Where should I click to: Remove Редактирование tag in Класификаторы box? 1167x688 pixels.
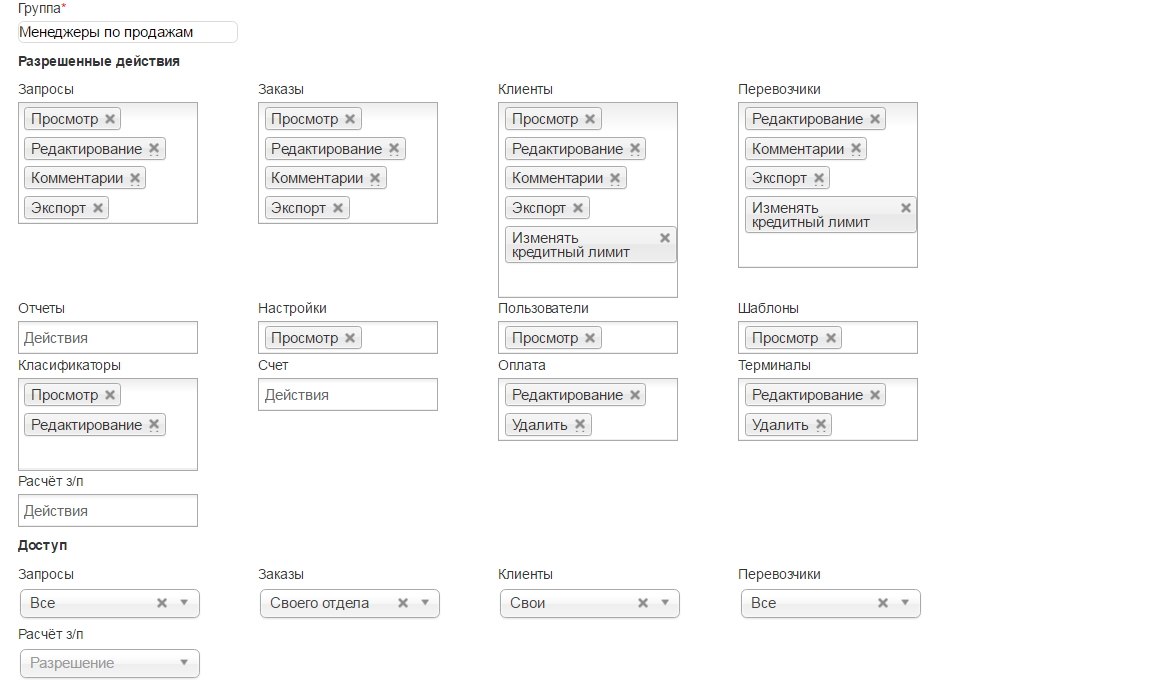pos(154,424)
